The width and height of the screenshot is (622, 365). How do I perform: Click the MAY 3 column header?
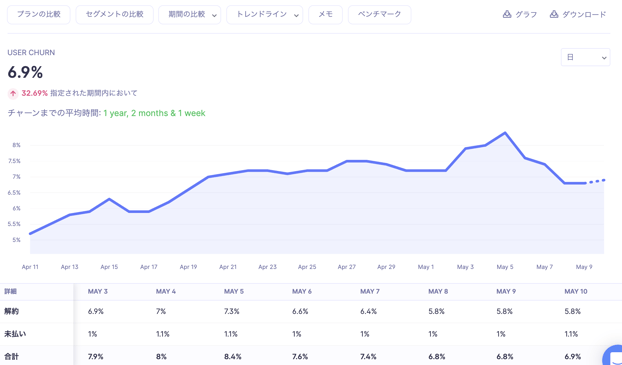coord(98,292)
